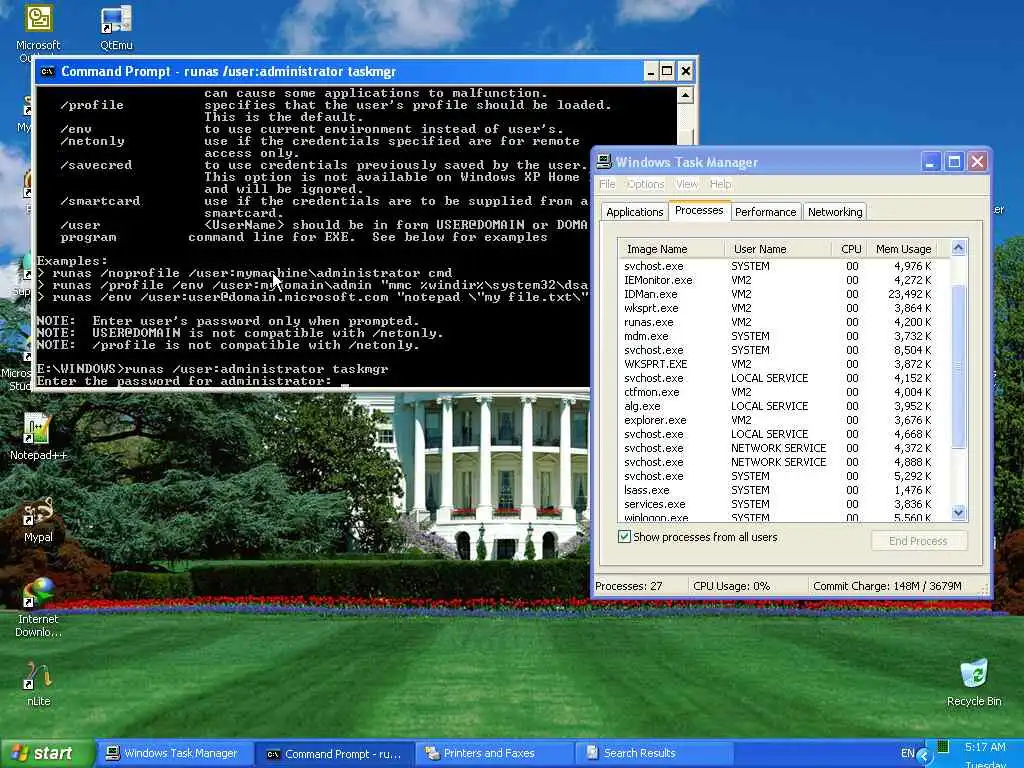Open the Help menu in Task Manager
Screen dimensions: 1024x768
pyautogui.click(x=720, y=184)
